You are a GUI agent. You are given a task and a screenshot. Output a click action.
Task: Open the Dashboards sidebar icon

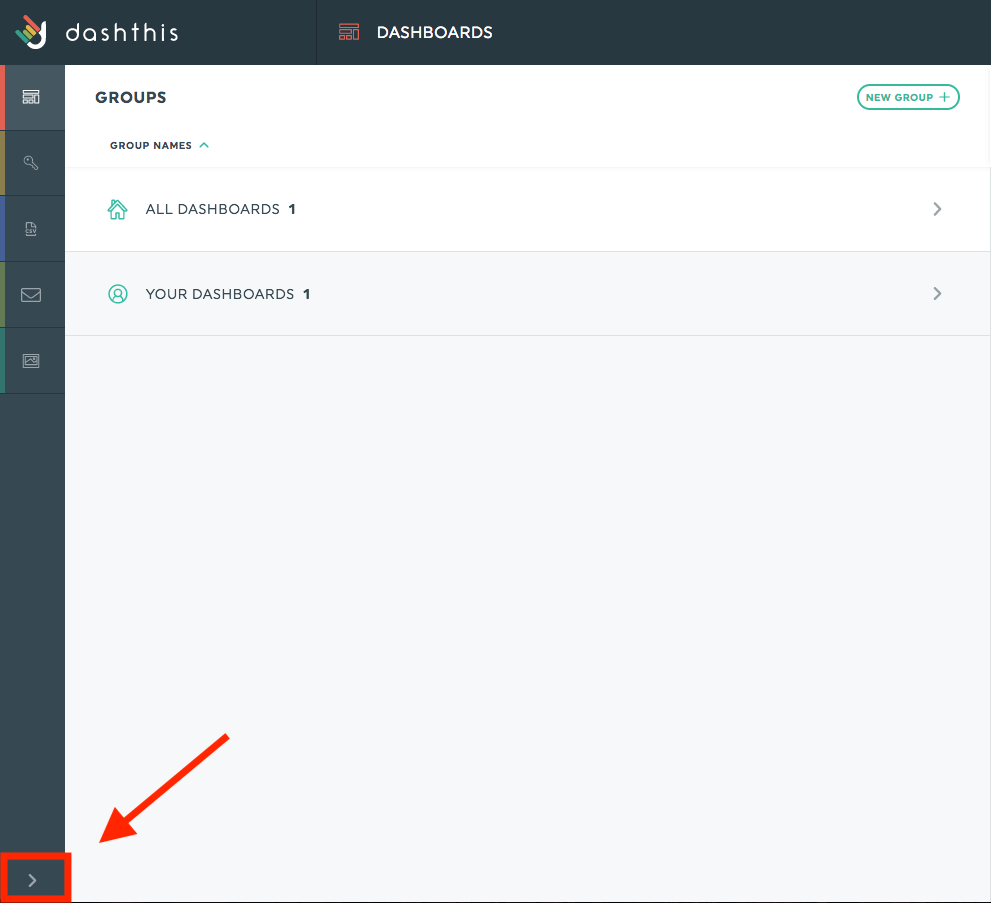tap(31, 97)
